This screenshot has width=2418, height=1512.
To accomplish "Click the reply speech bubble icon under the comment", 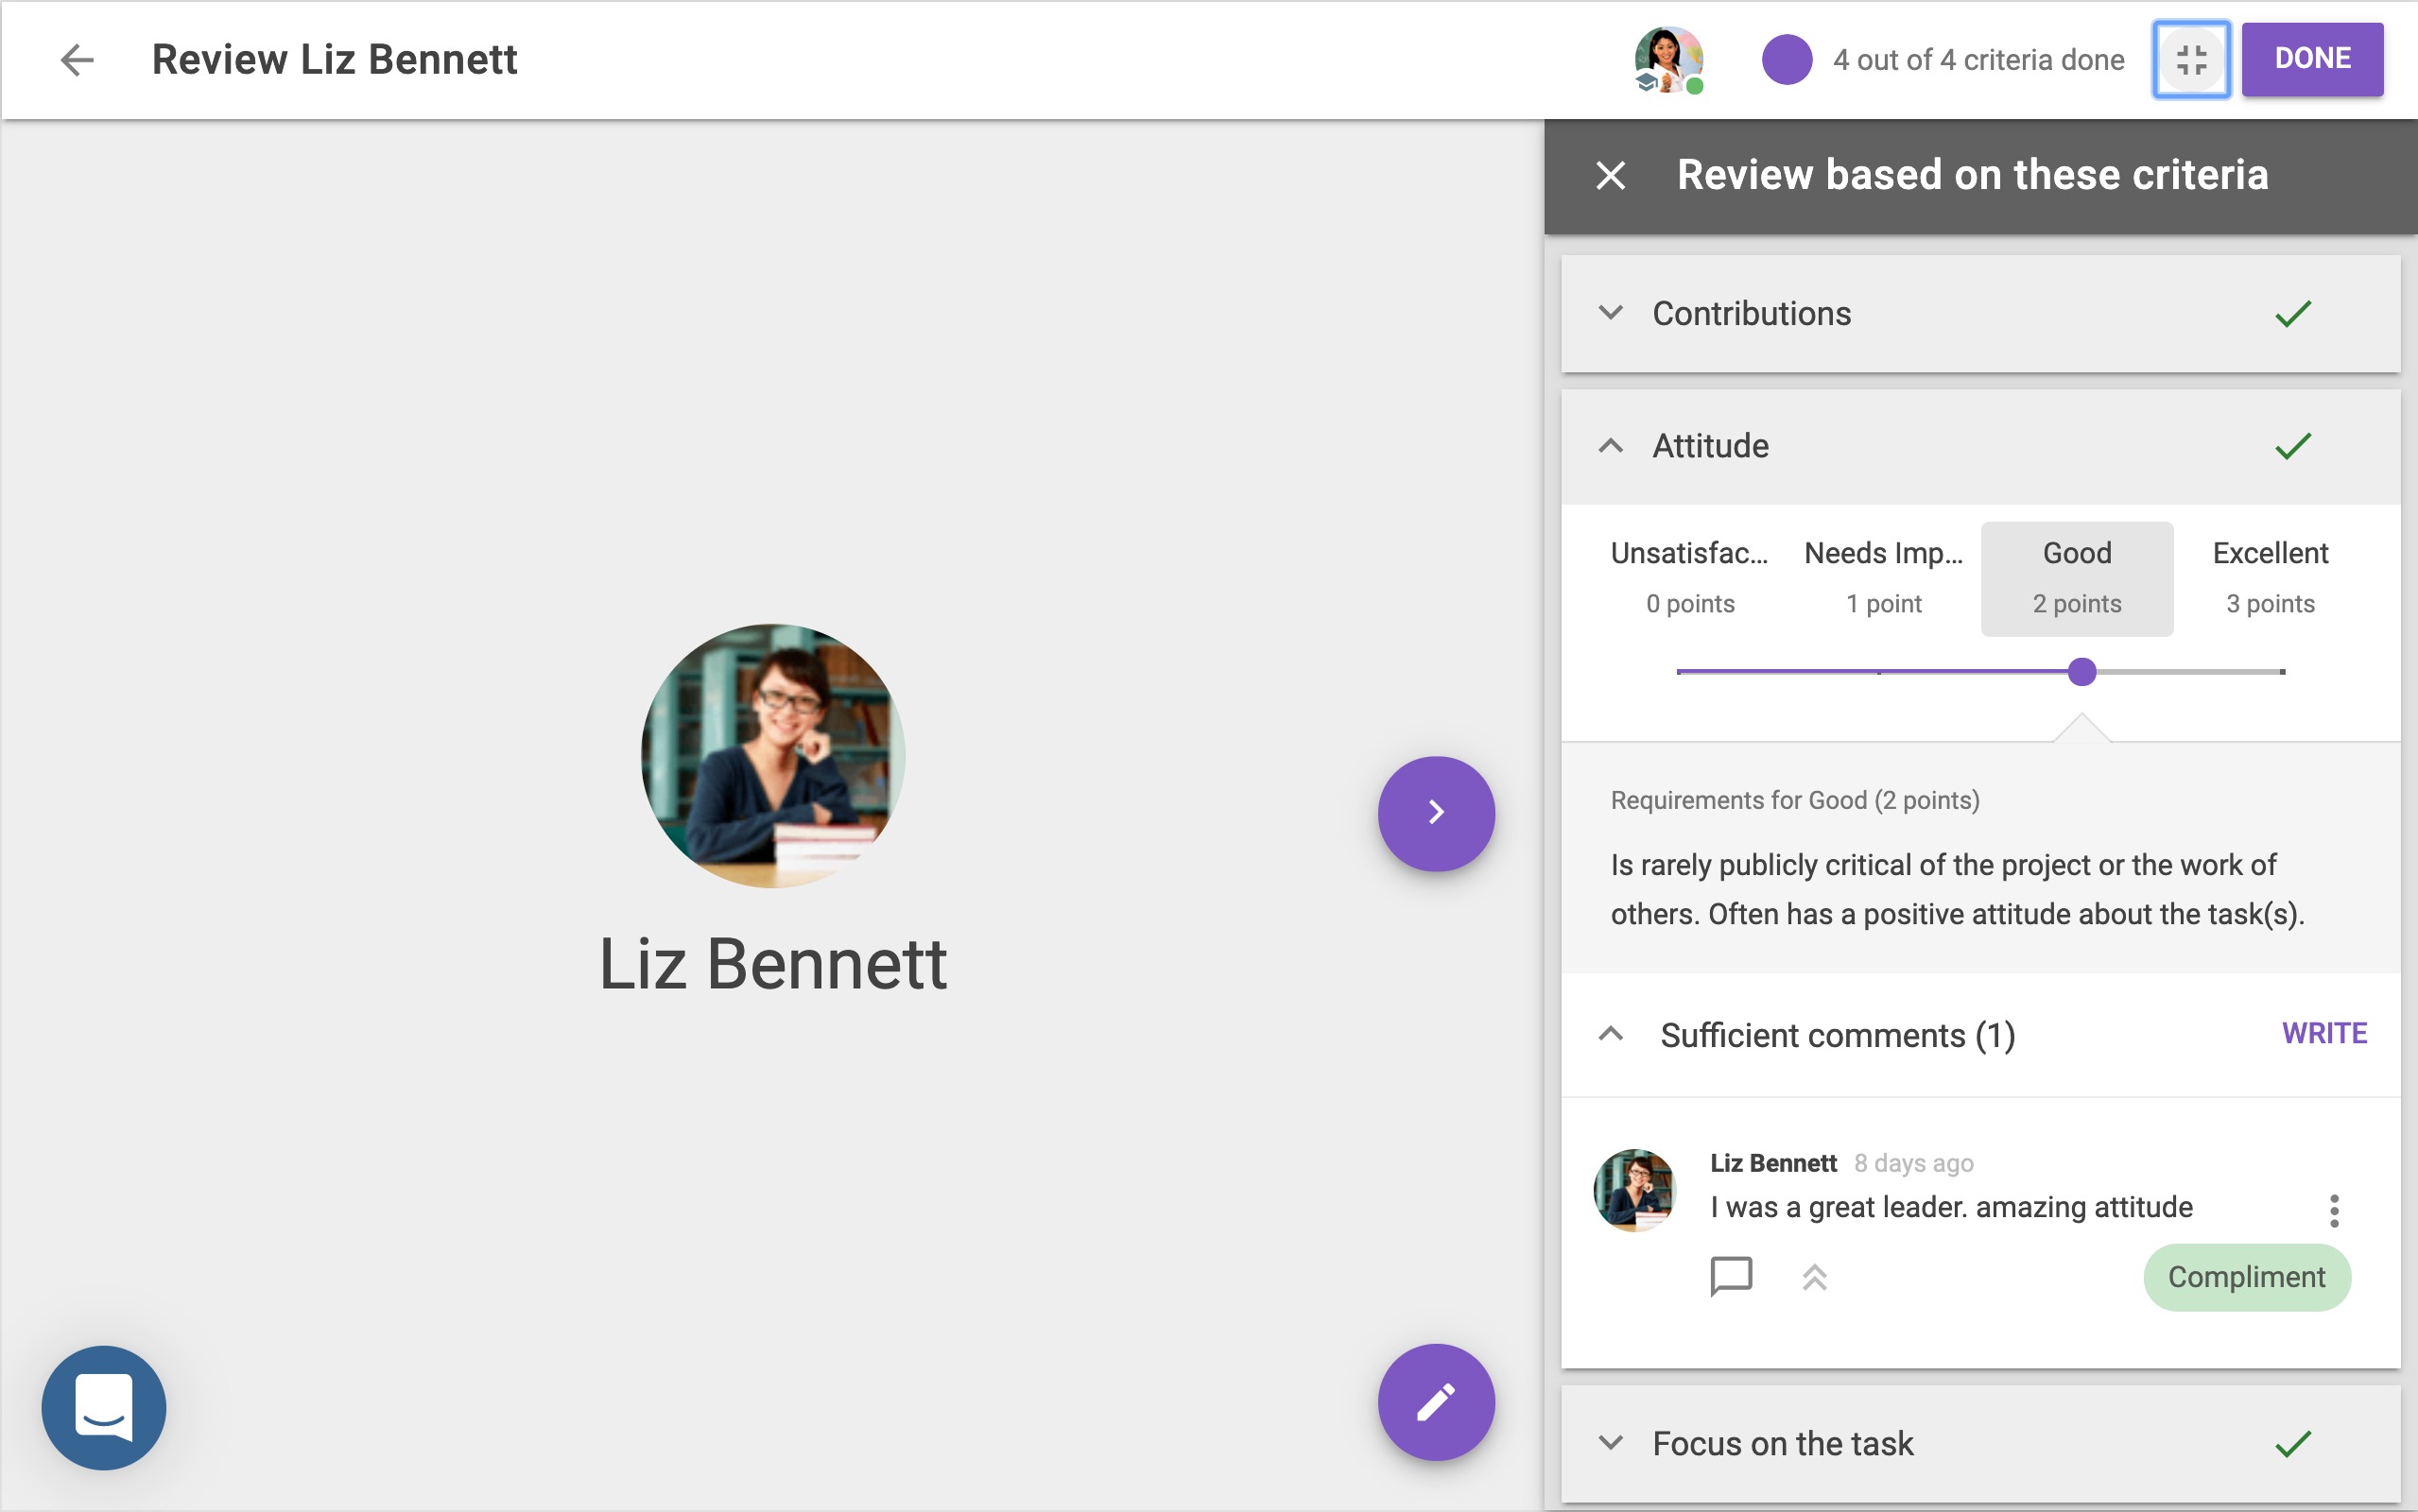I will [1730, 1276].
